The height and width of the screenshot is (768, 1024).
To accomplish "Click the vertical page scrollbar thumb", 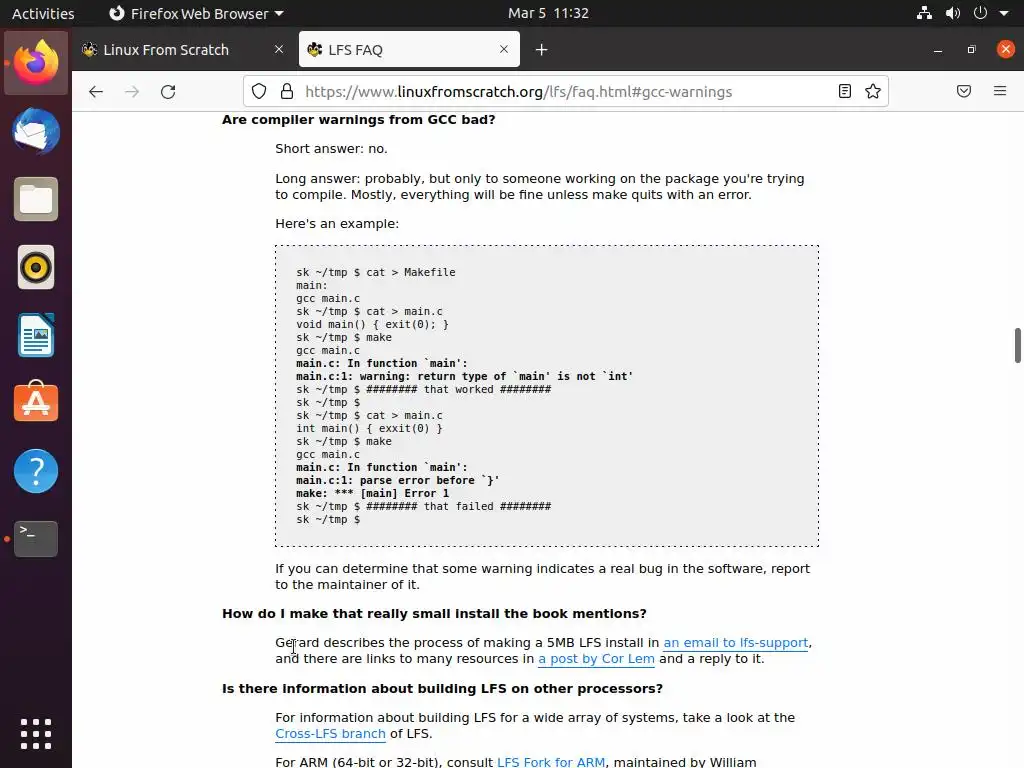I will [1017, 345].
